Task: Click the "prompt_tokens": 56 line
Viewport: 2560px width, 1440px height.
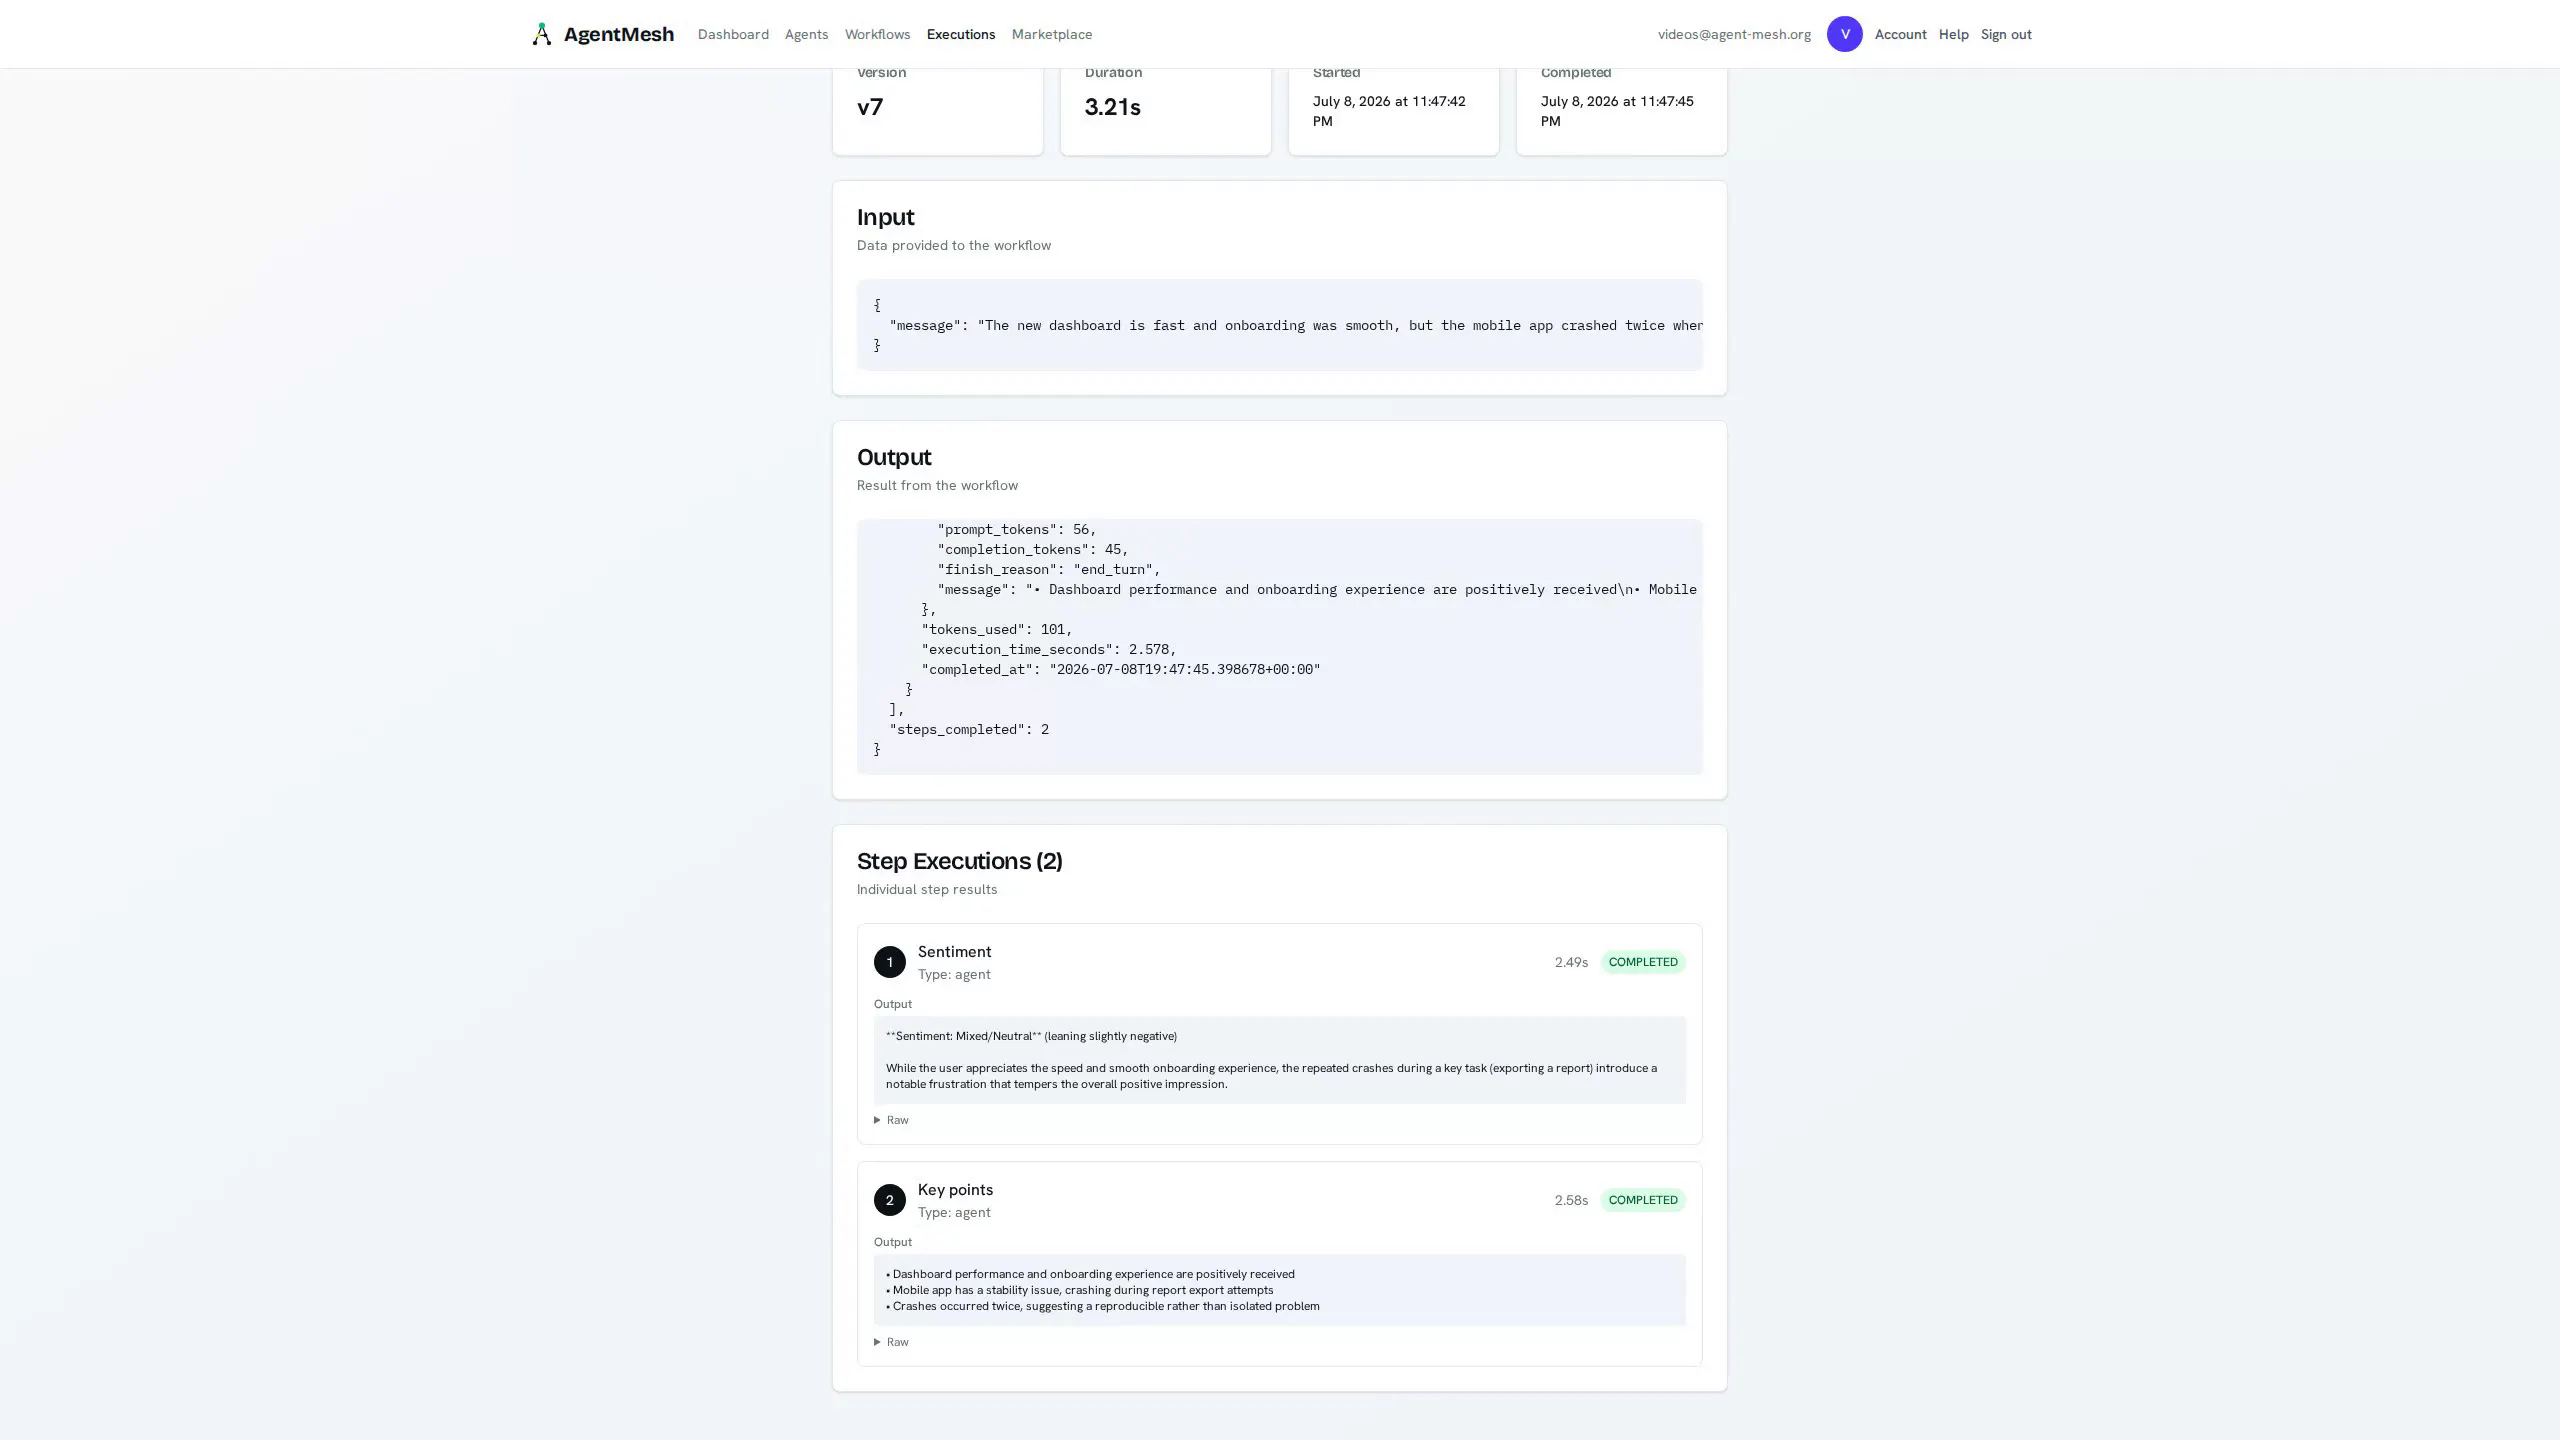Action: pos(1016,530)
